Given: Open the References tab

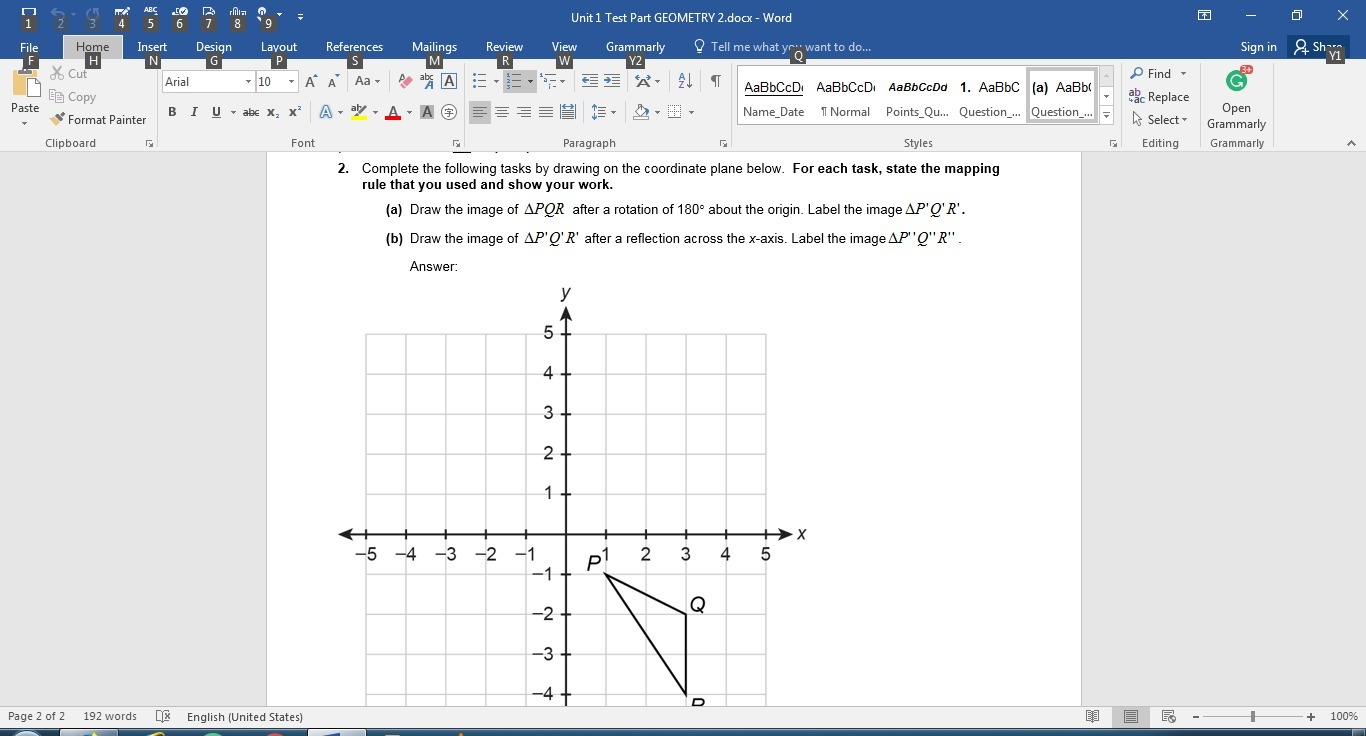Looking at the screenshot, I should pos(354,47).
